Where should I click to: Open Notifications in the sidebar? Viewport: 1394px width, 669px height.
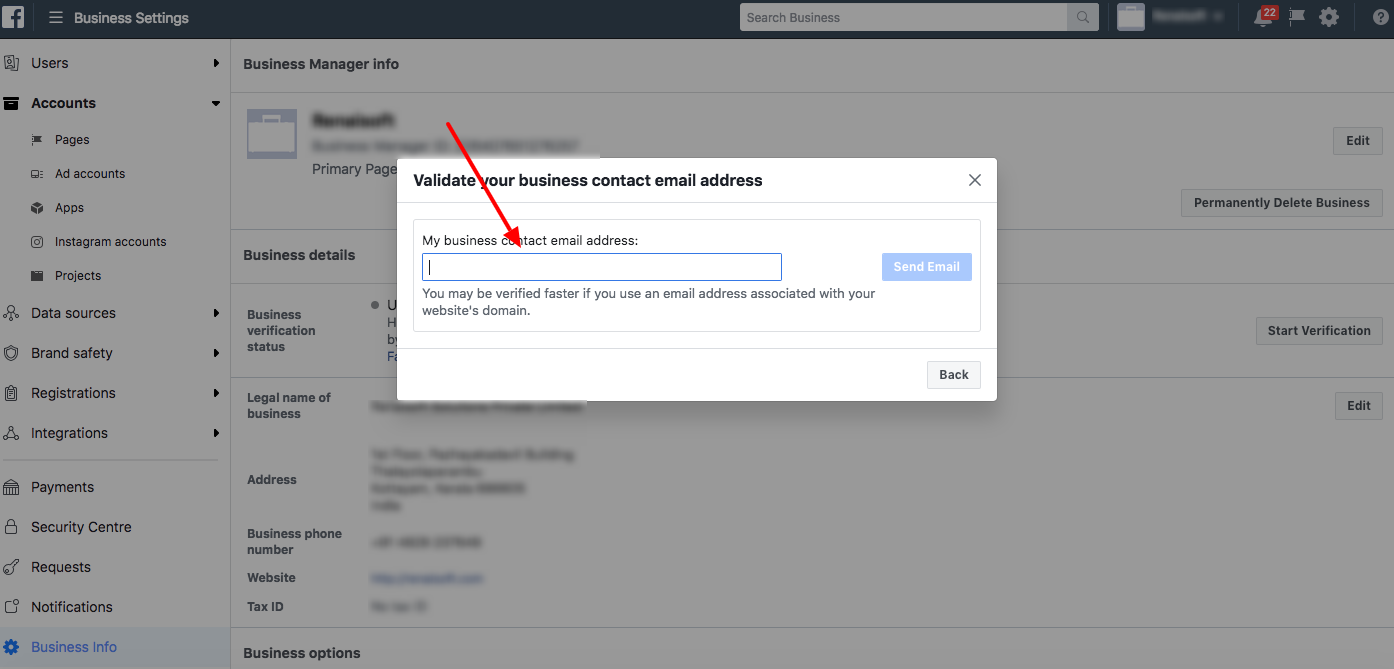coord(72,607)
